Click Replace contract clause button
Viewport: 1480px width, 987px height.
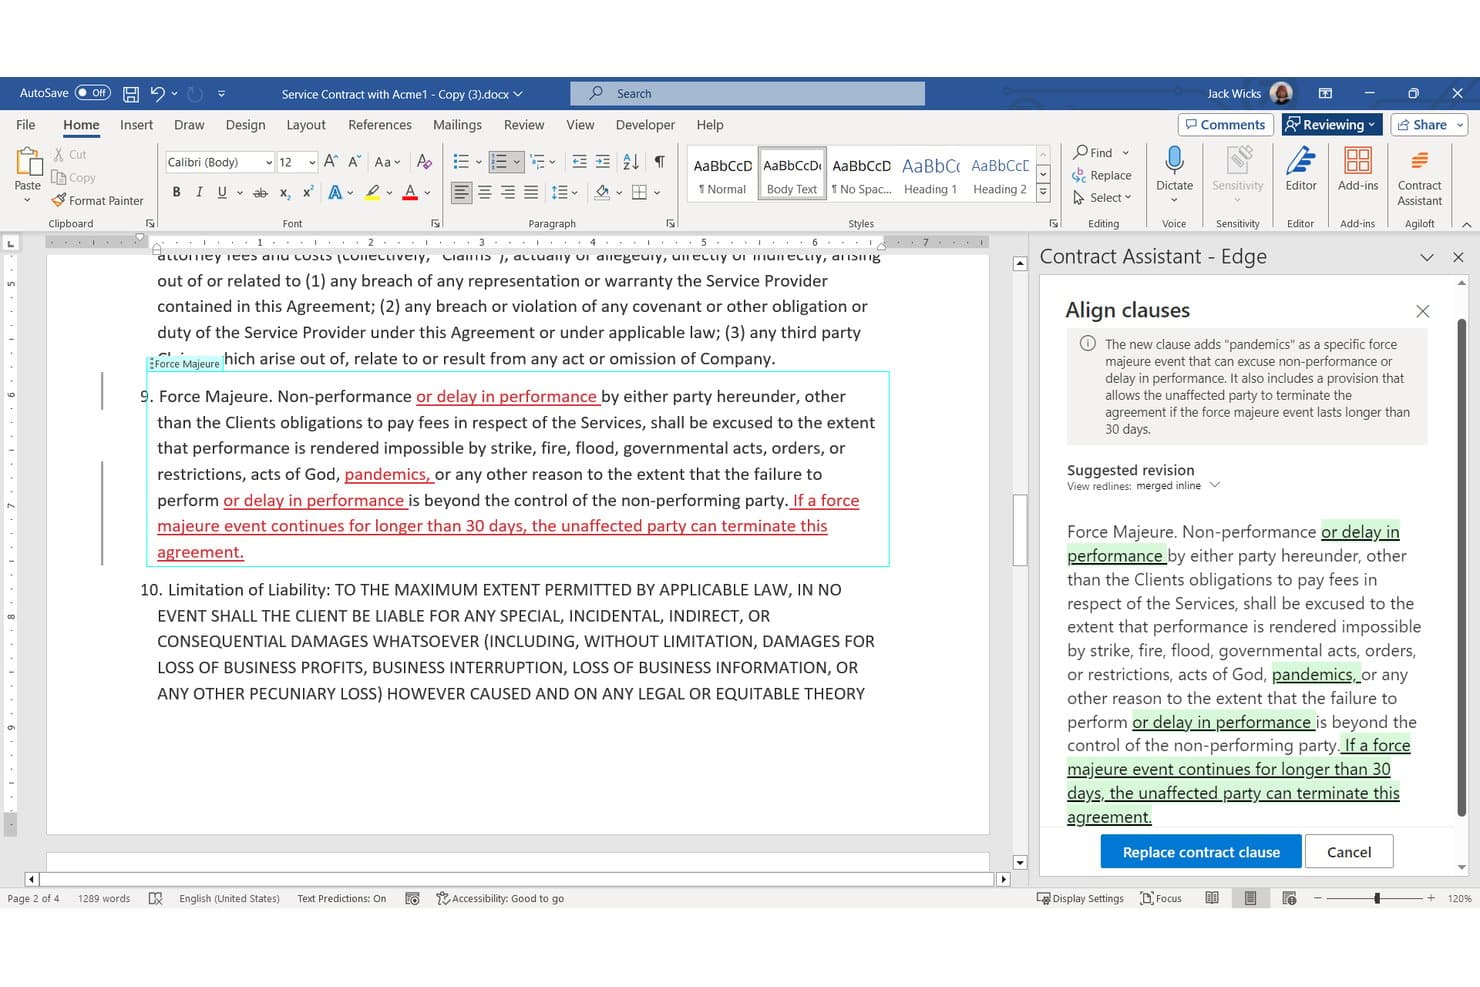[1201, 852]
